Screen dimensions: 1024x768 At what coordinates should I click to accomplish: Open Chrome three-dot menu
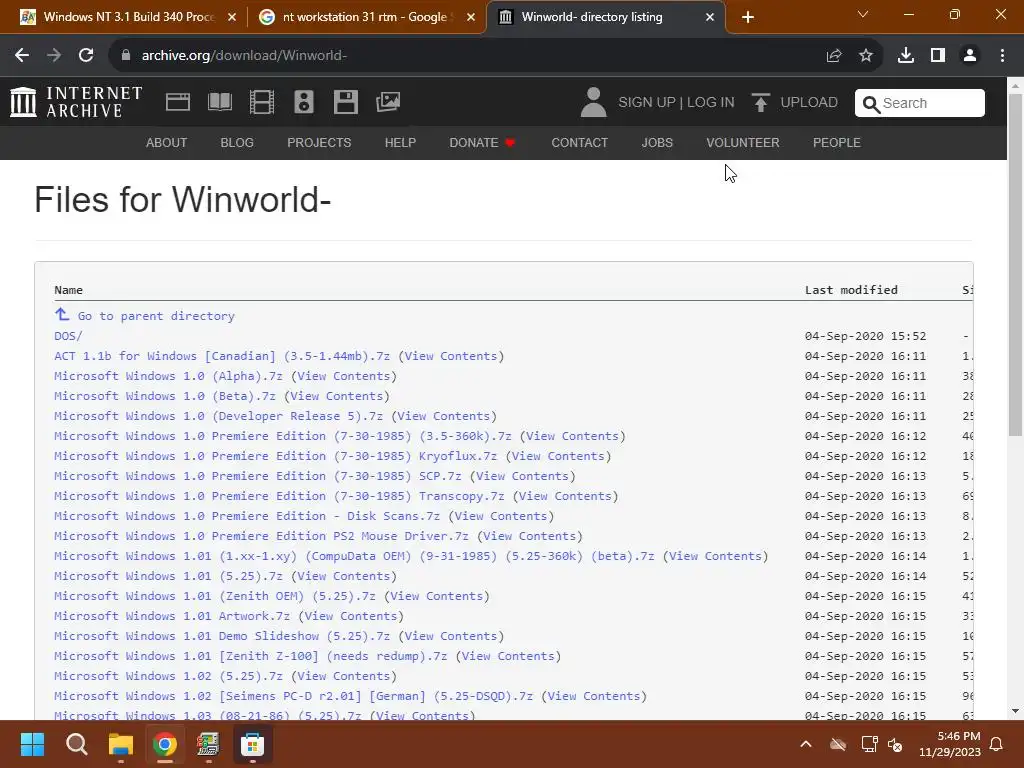coord(1002,56)
